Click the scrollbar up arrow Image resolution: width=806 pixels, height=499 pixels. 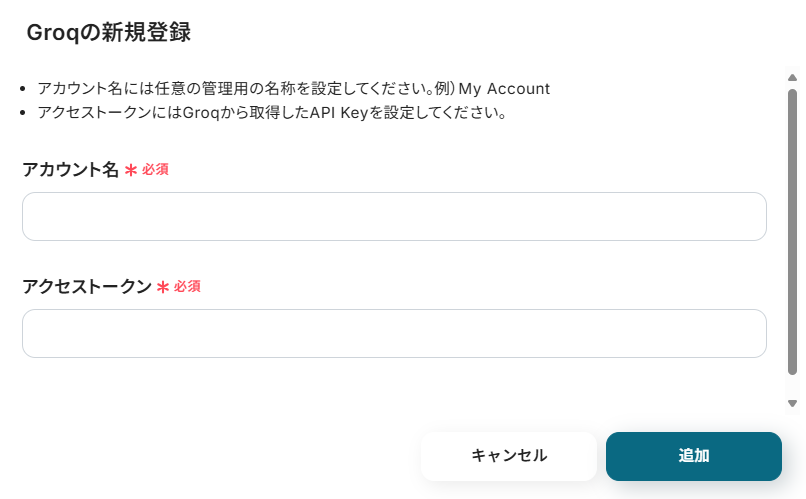(792, 77)
